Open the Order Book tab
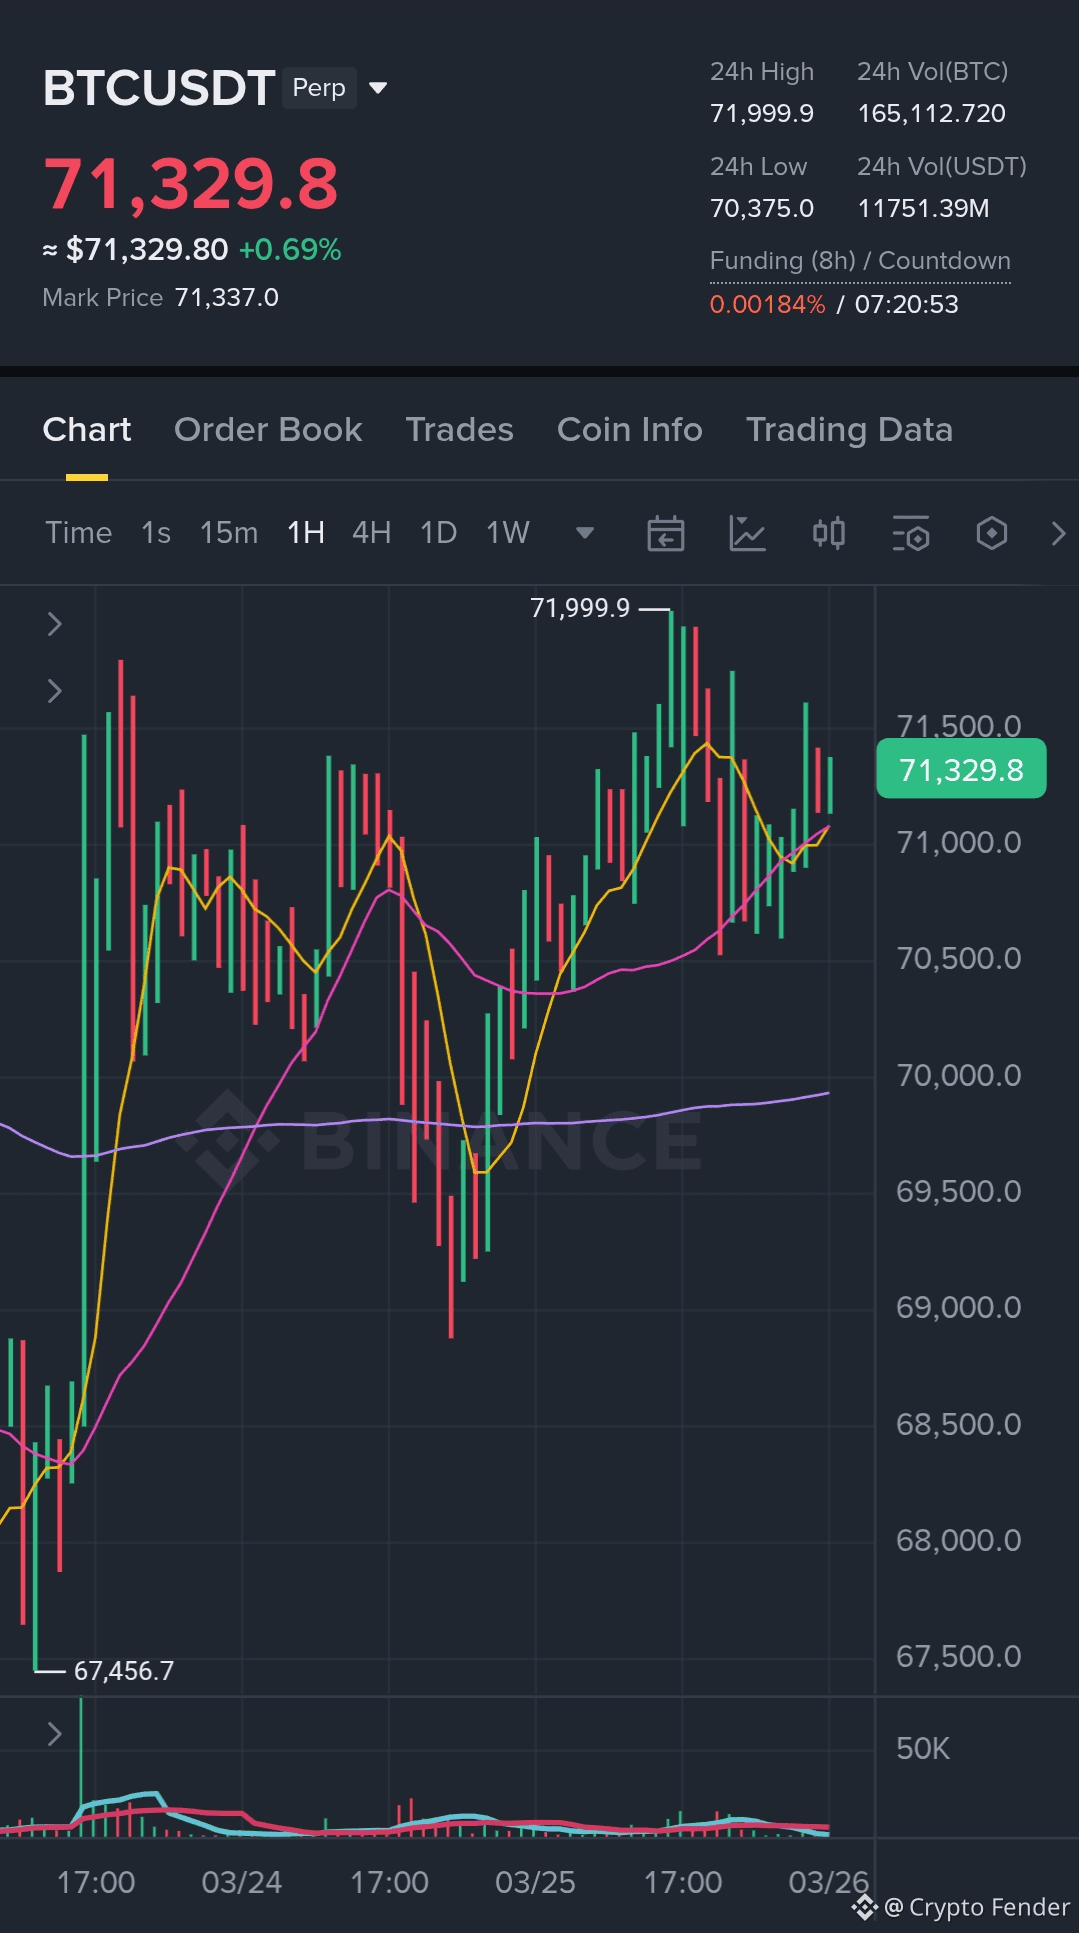Viewport: 1079px width, 1933px height. click(268, 430)
